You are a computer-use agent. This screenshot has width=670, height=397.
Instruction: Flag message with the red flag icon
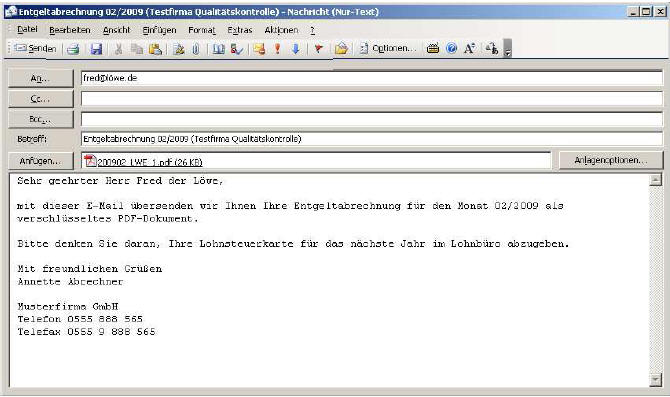point(318,49)
